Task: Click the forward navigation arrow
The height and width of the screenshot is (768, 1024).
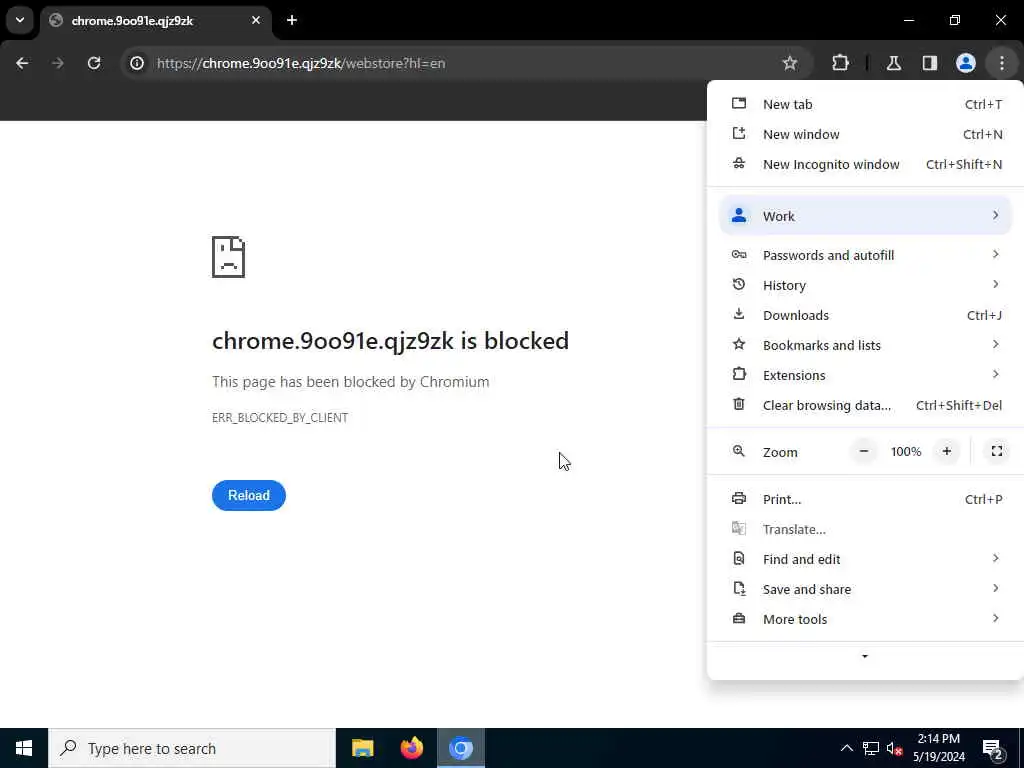Action: [57, 63]
